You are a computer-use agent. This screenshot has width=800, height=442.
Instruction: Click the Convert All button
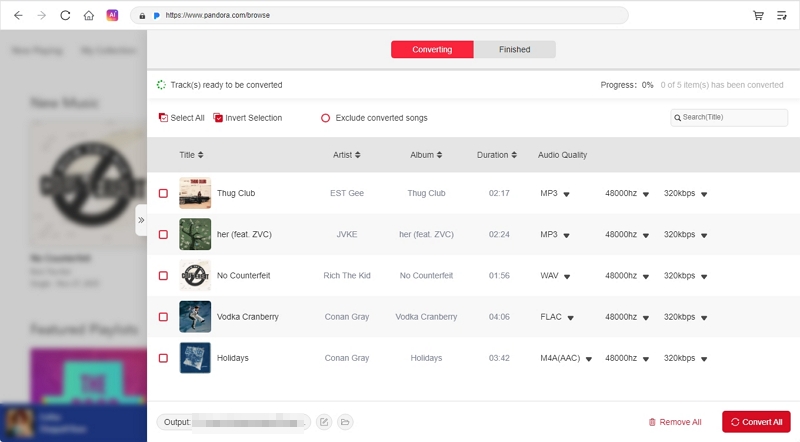[x=756, y=422]
